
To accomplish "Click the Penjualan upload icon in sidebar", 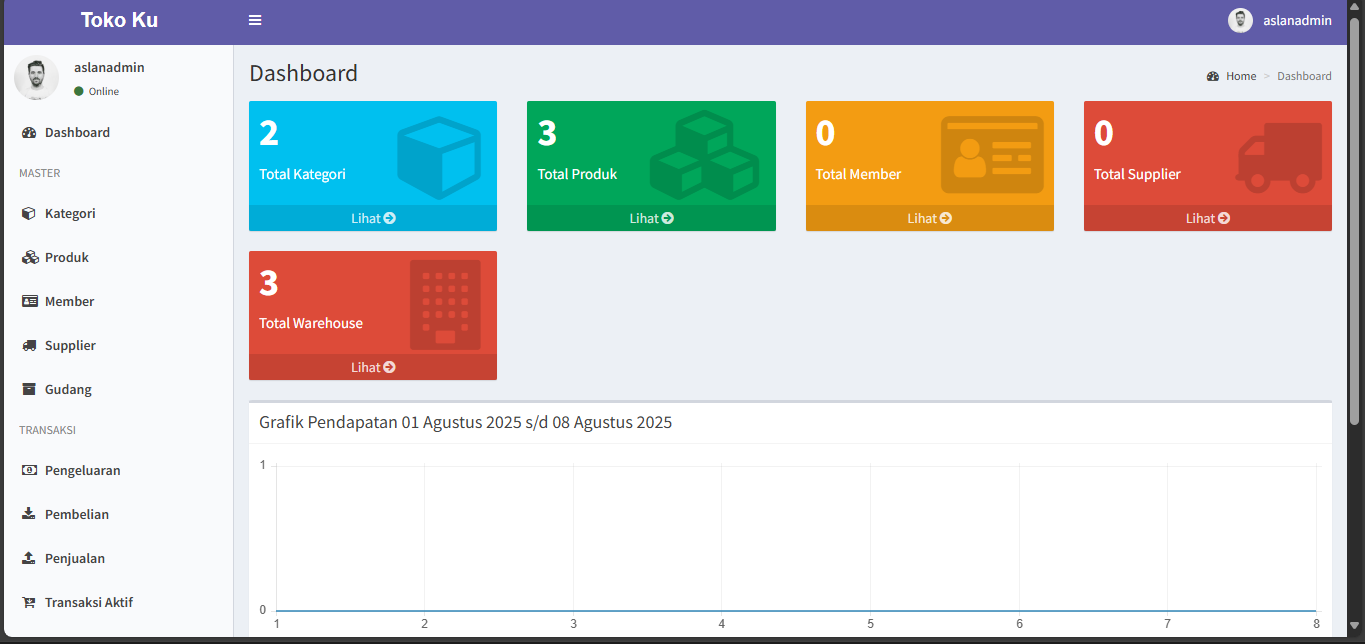I will (x=29, y=559).
